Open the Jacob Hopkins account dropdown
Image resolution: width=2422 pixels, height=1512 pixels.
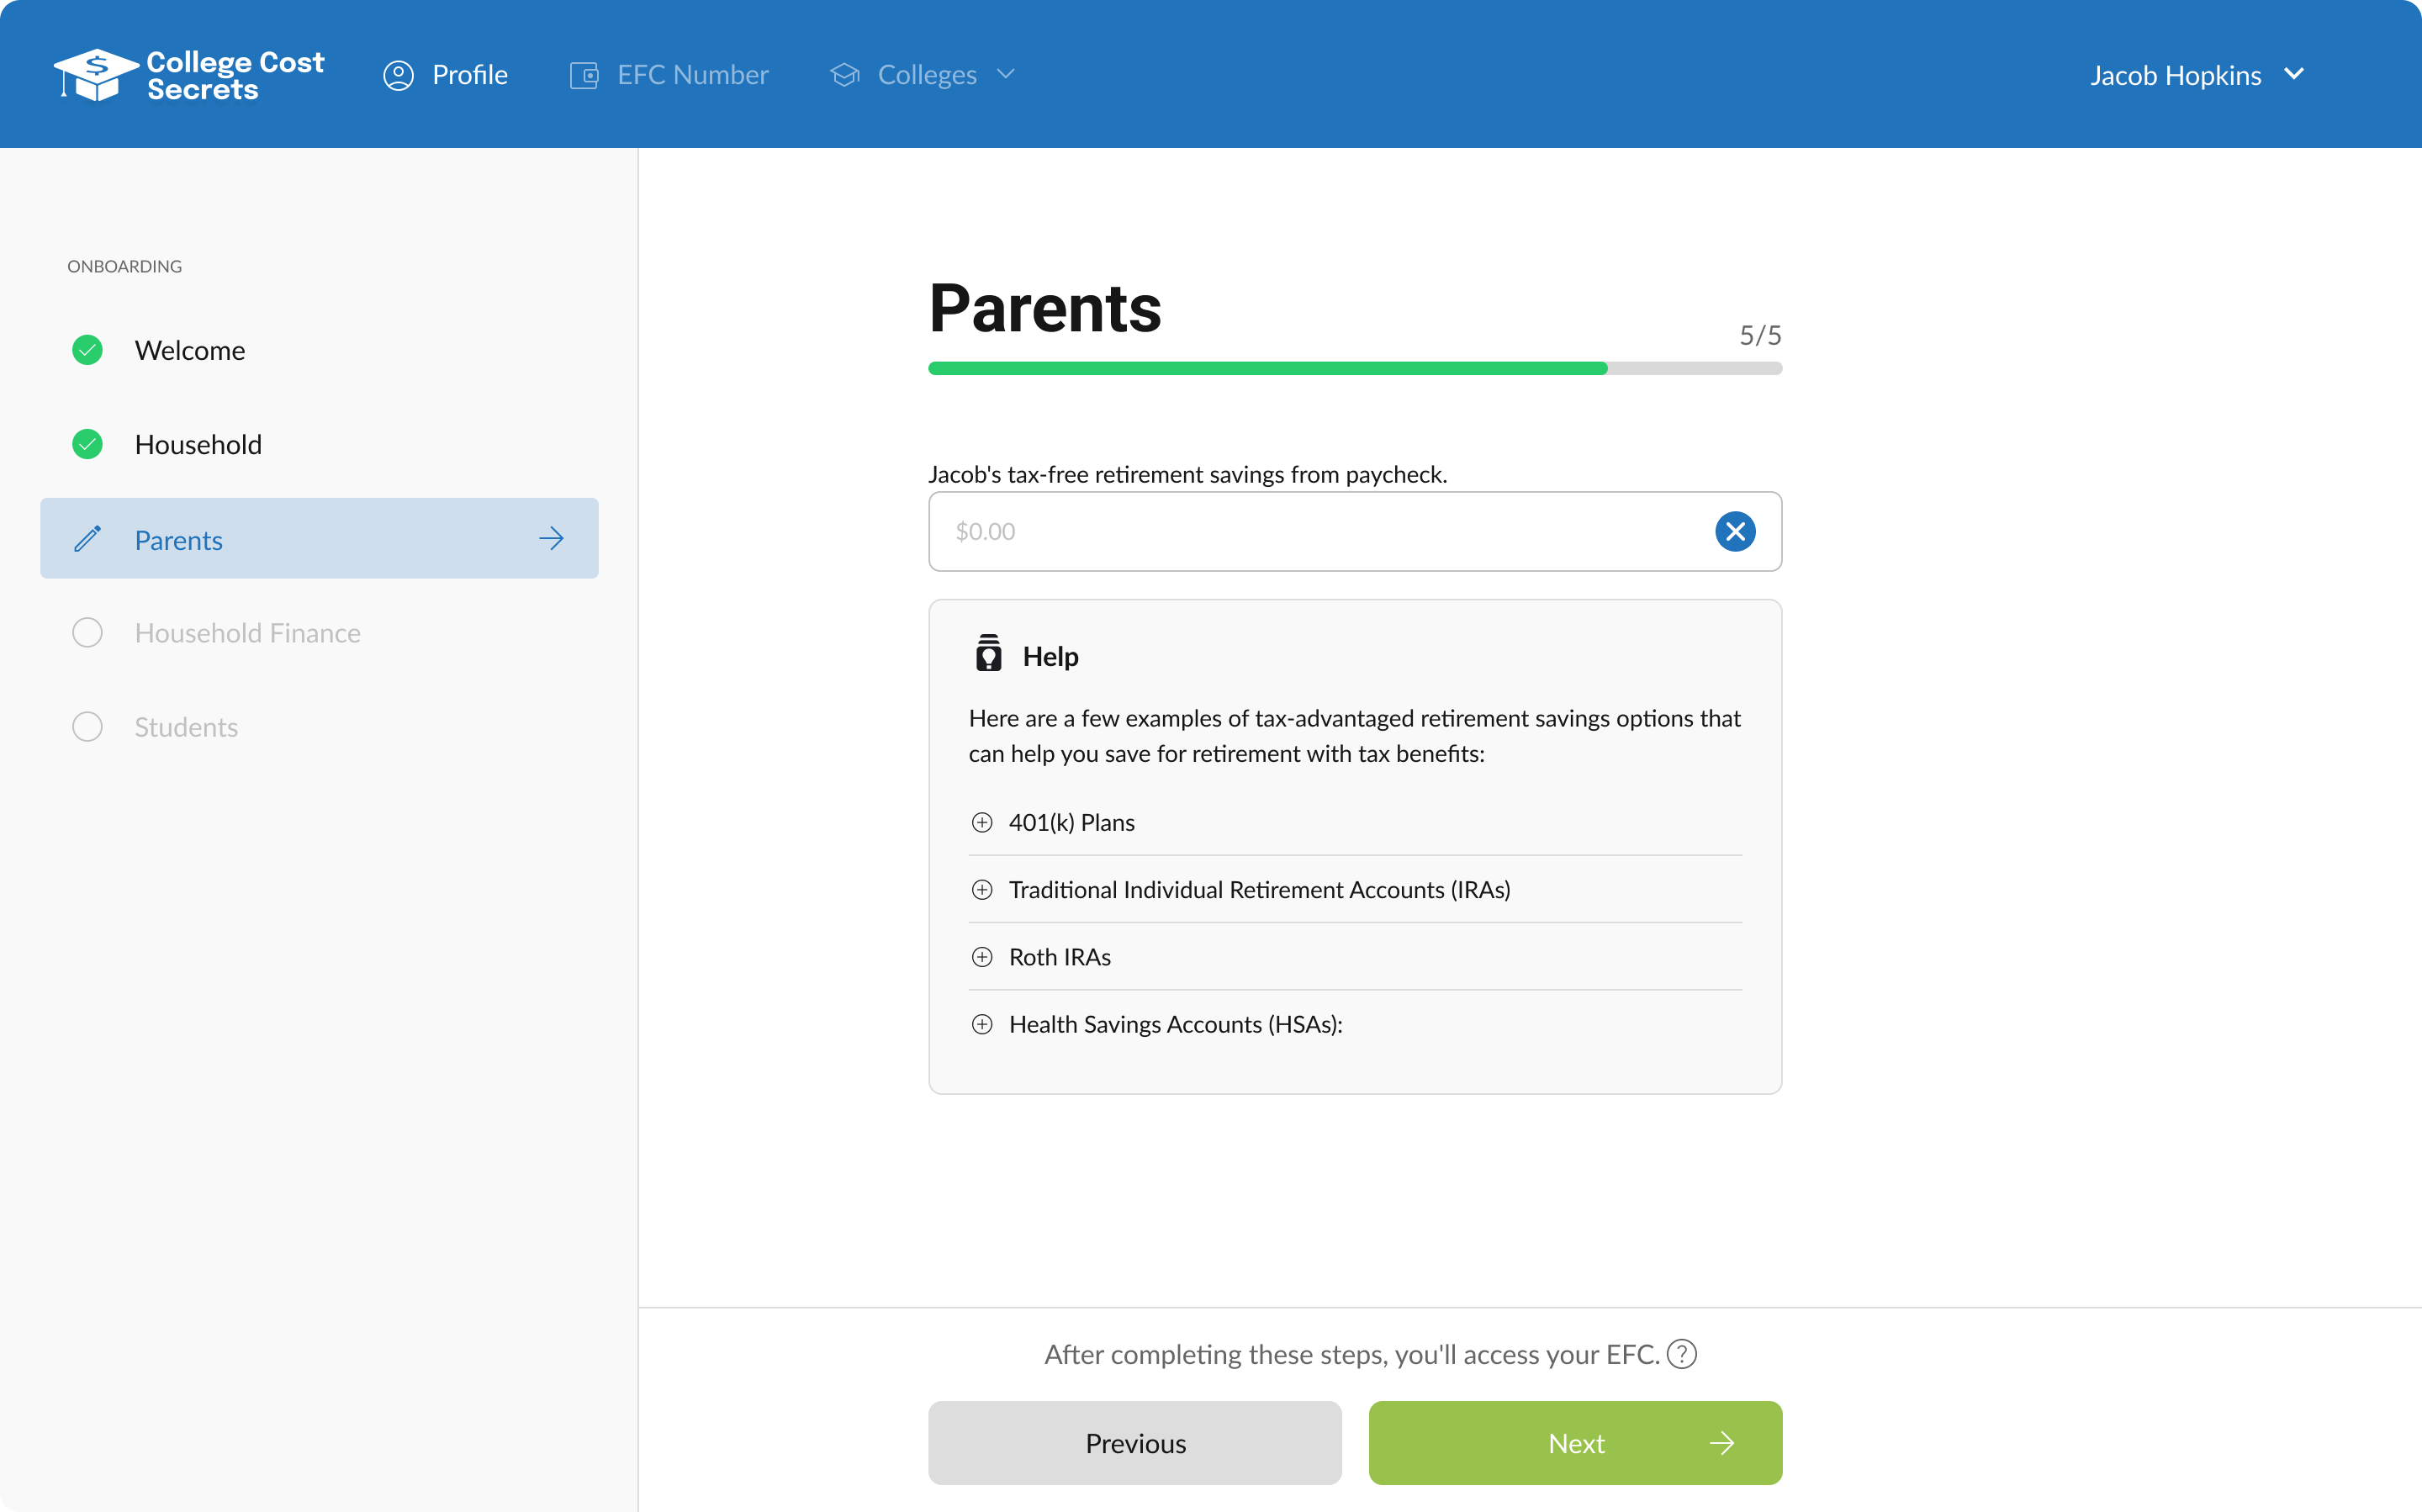[2295, 74]
